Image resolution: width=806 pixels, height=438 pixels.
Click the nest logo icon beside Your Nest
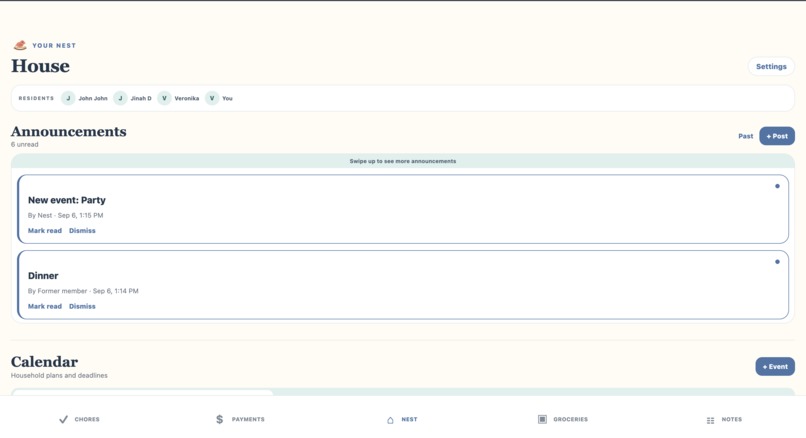coord(20,45)
